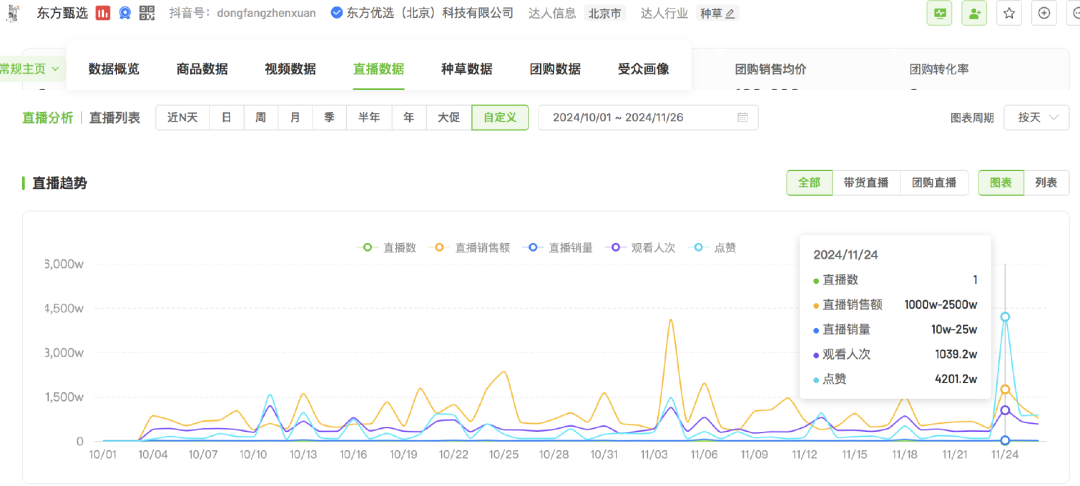Click the QR code icon beside 东方甄选
The image size is (1080, 486).
pyautogui.click(x=148, y=13)
